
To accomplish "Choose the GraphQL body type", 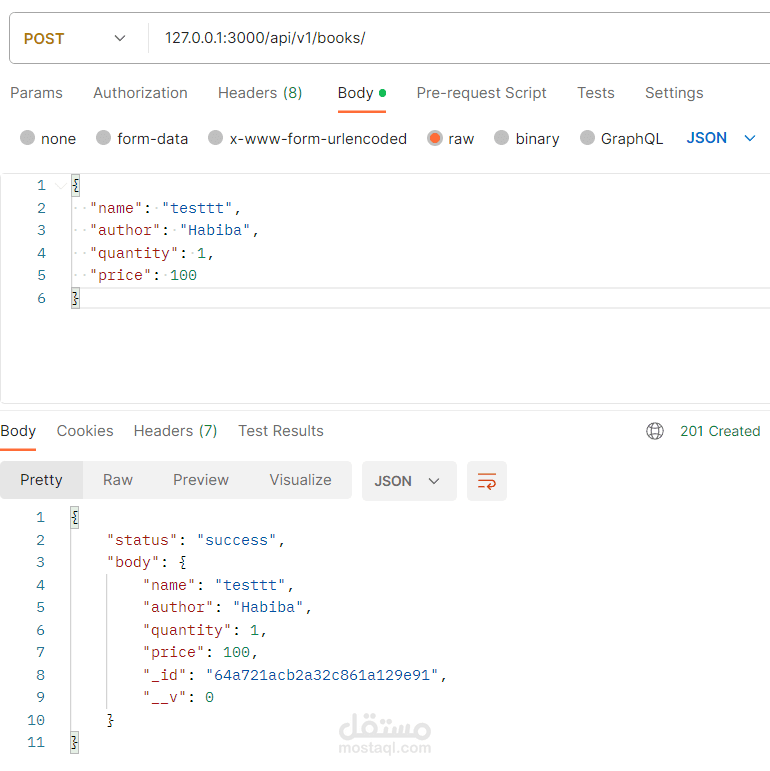I will pos(587,139).
